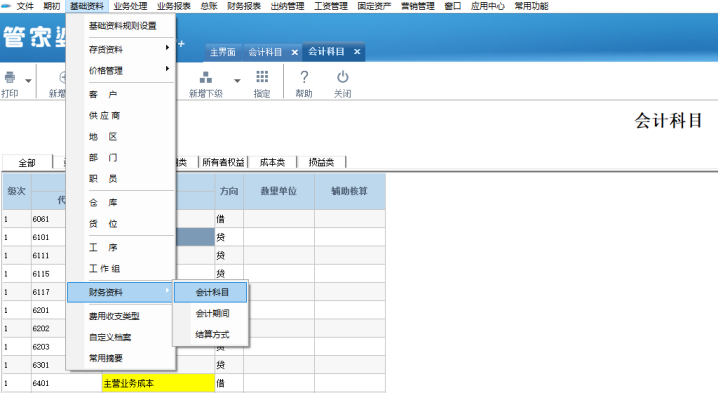Switch to the 主界面 tab

(223, 52)
